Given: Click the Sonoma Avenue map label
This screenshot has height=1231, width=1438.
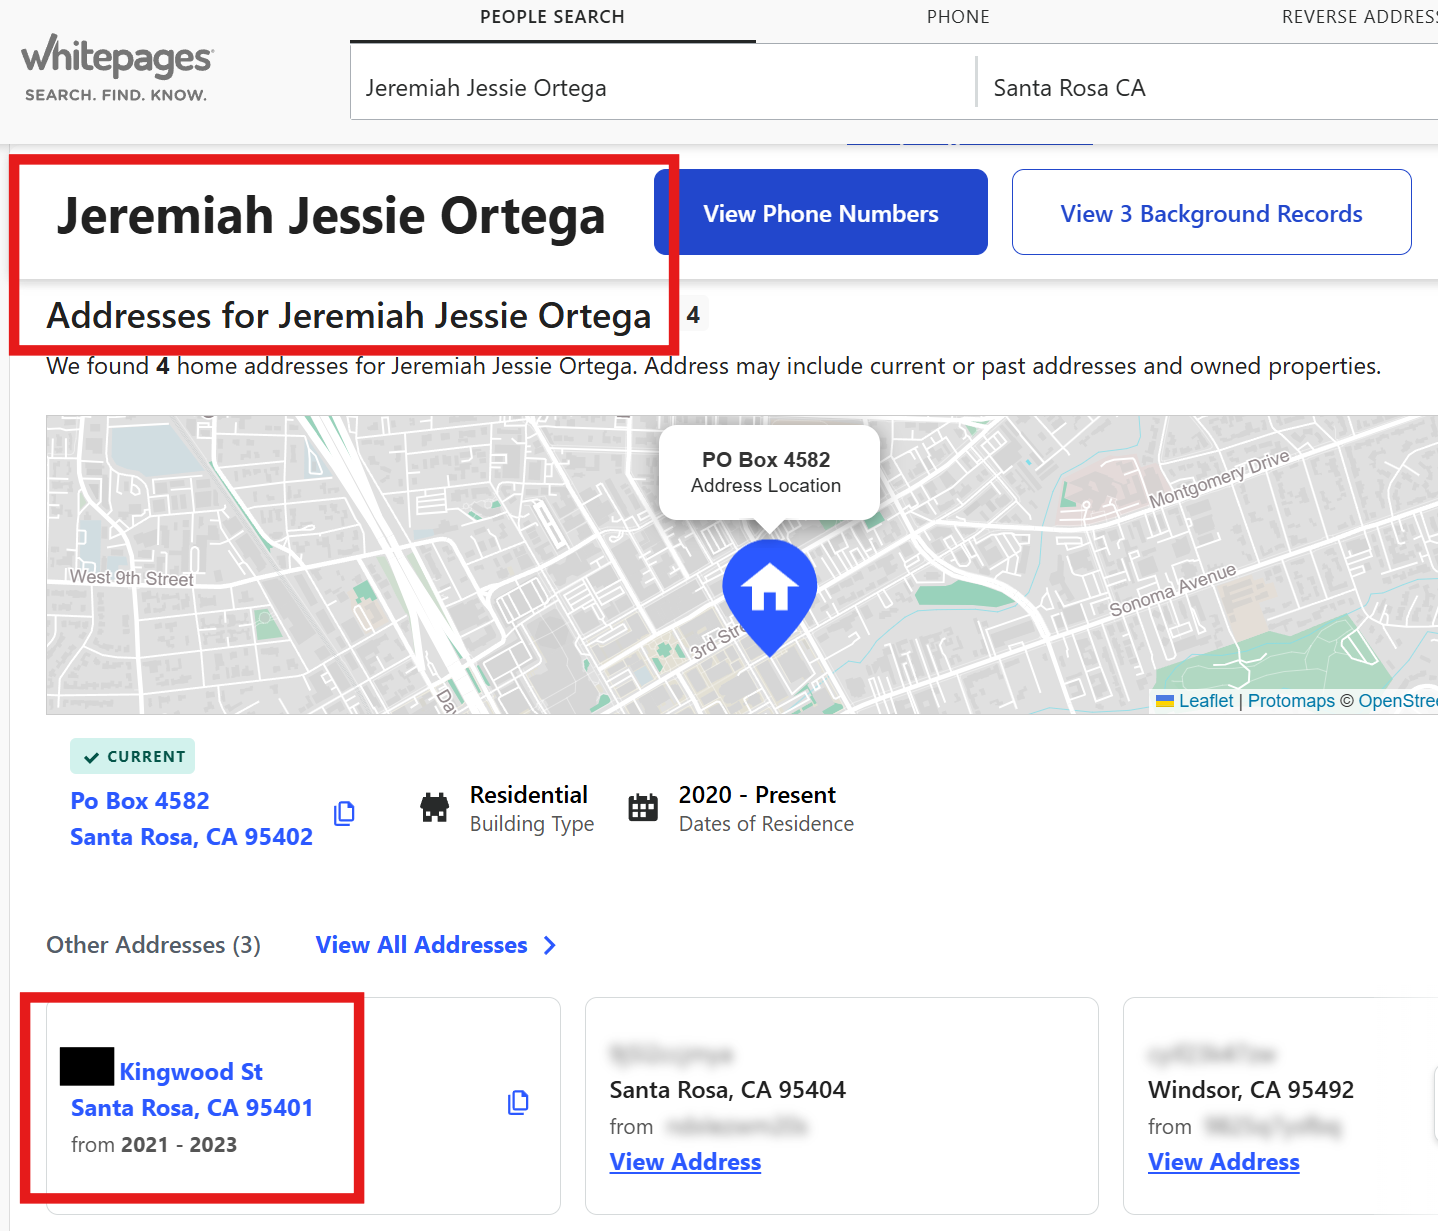Looking at the screenshot, I should tap(1173, 590).
